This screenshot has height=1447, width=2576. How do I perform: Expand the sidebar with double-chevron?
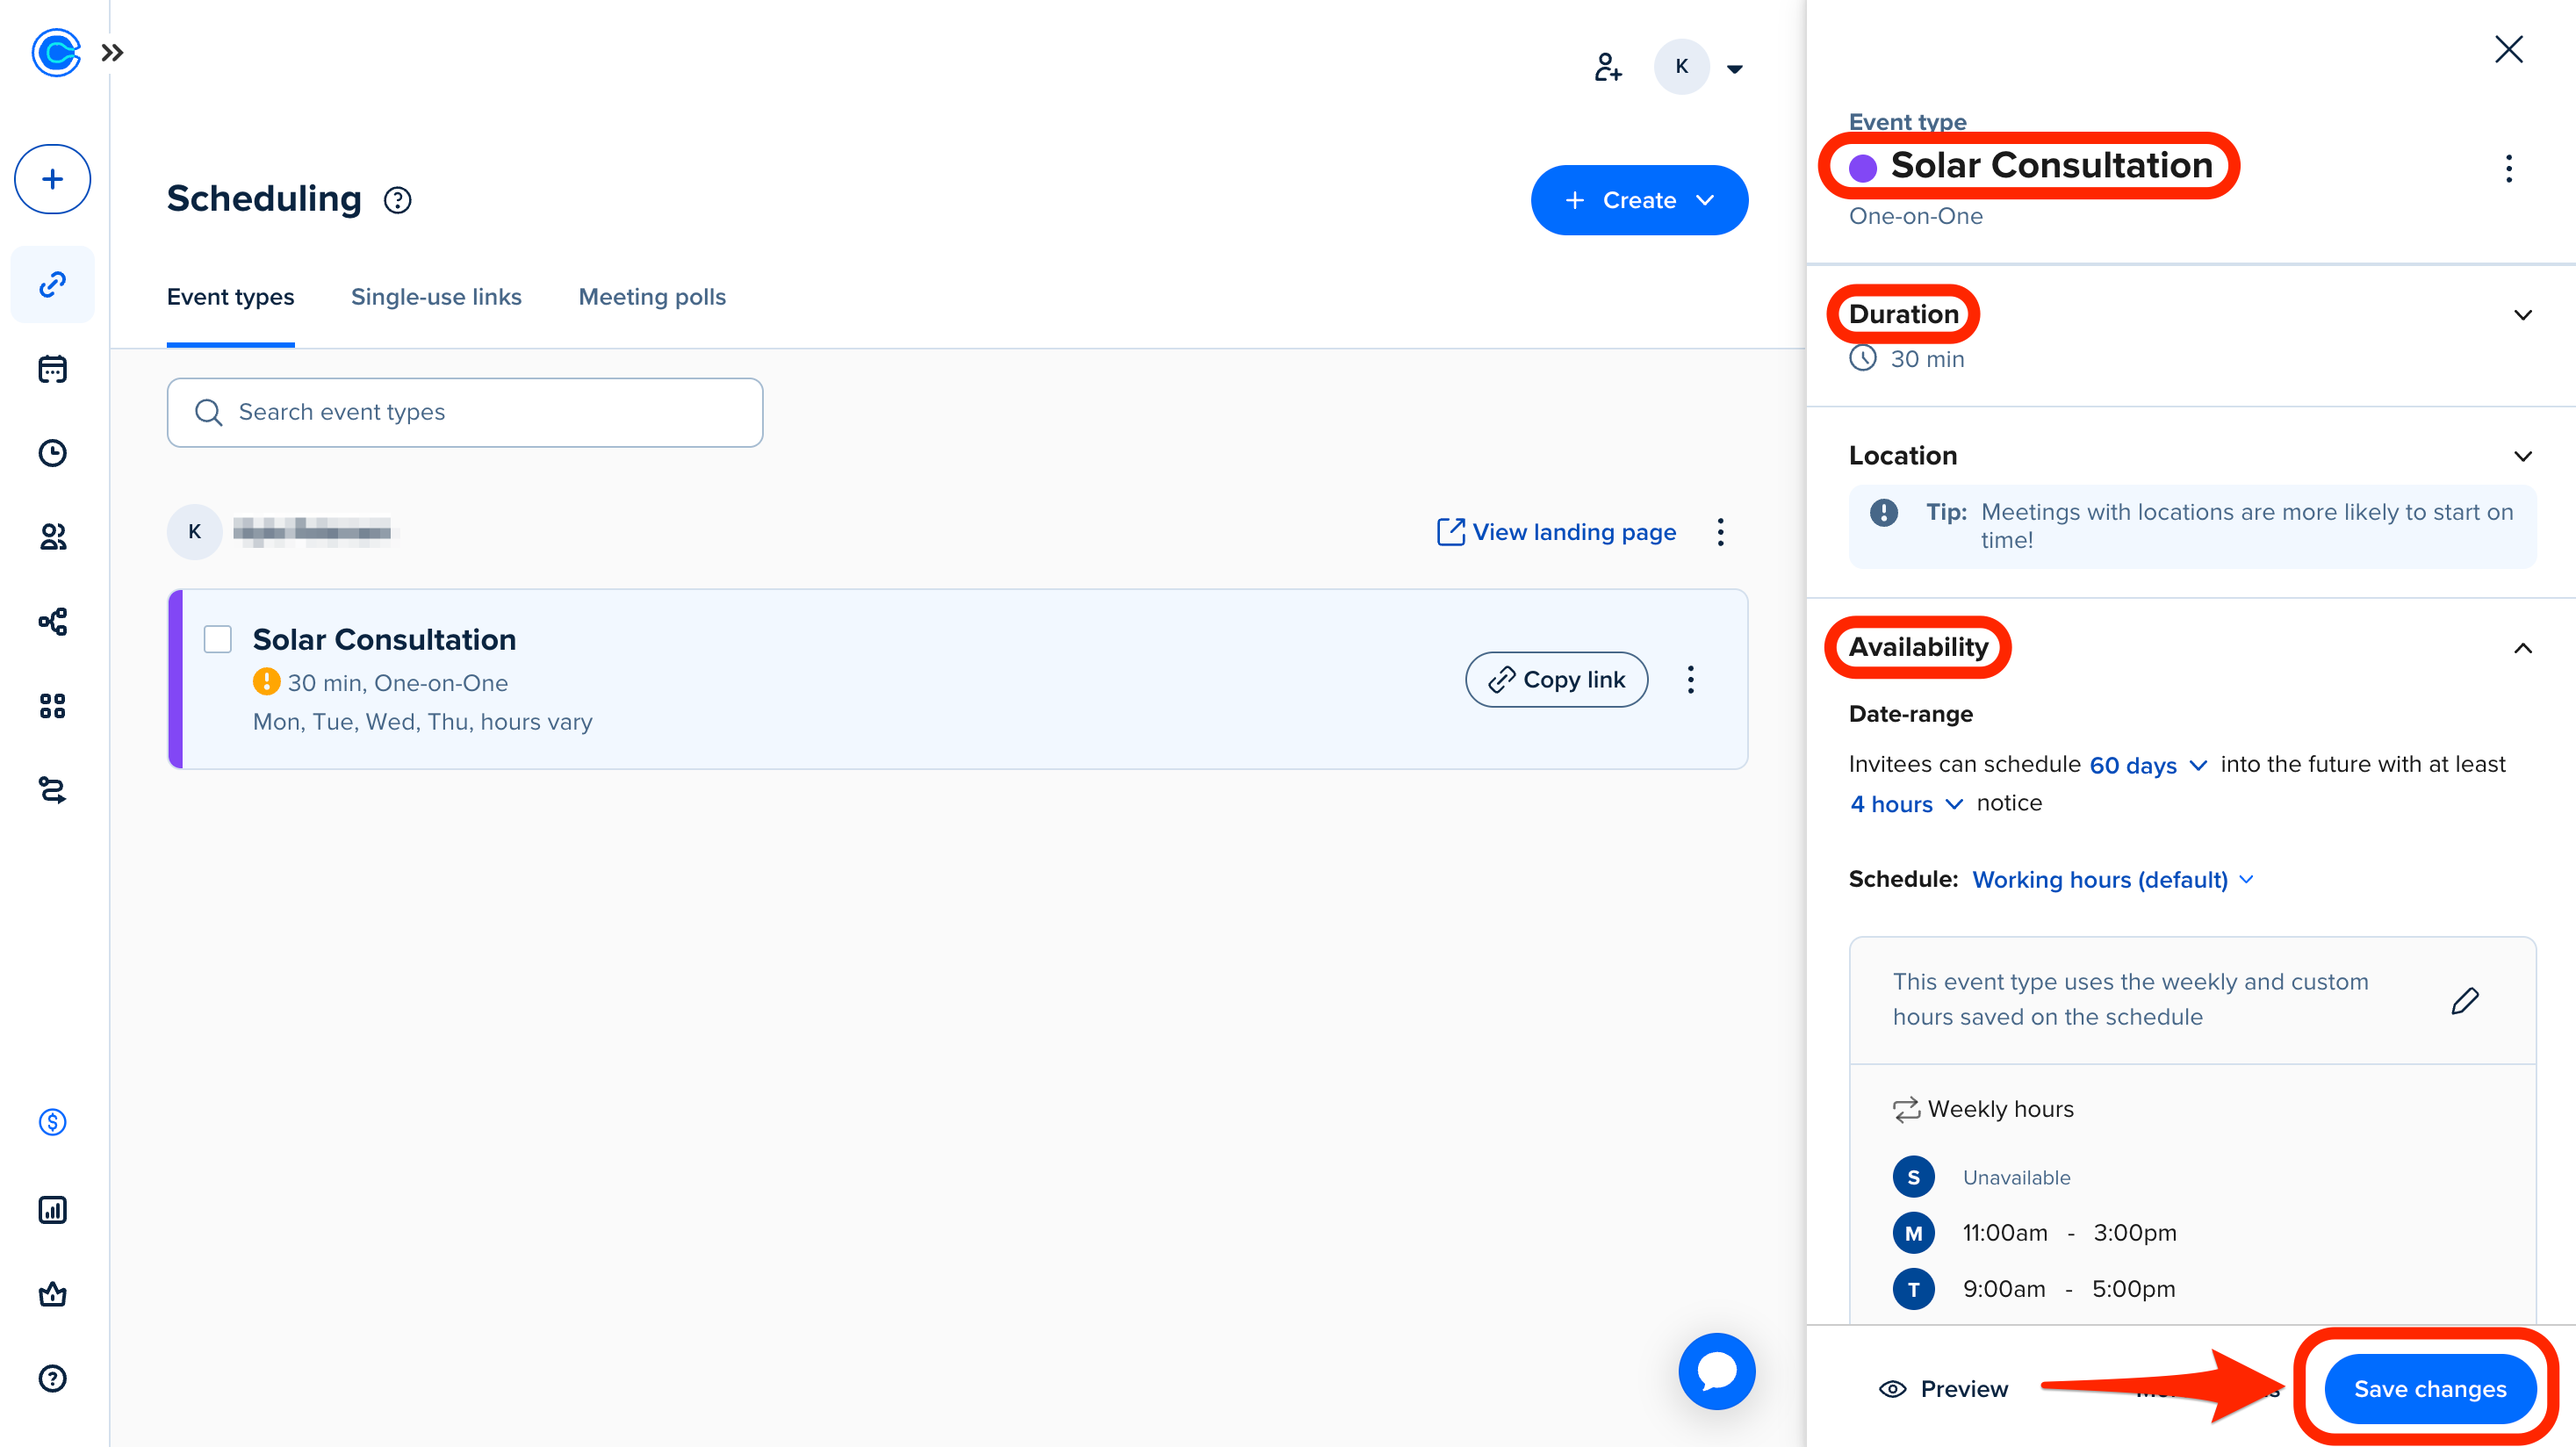pos(112,52)
